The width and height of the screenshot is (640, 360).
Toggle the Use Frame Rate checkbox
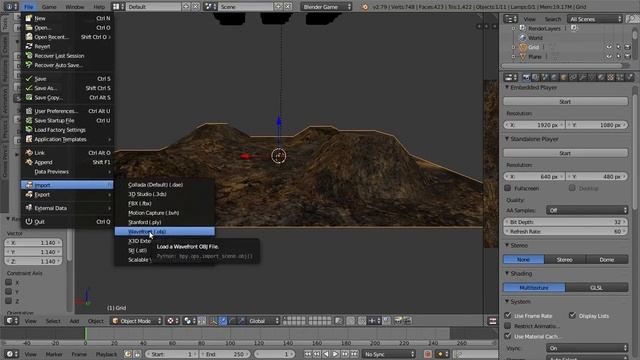point(508,316)
